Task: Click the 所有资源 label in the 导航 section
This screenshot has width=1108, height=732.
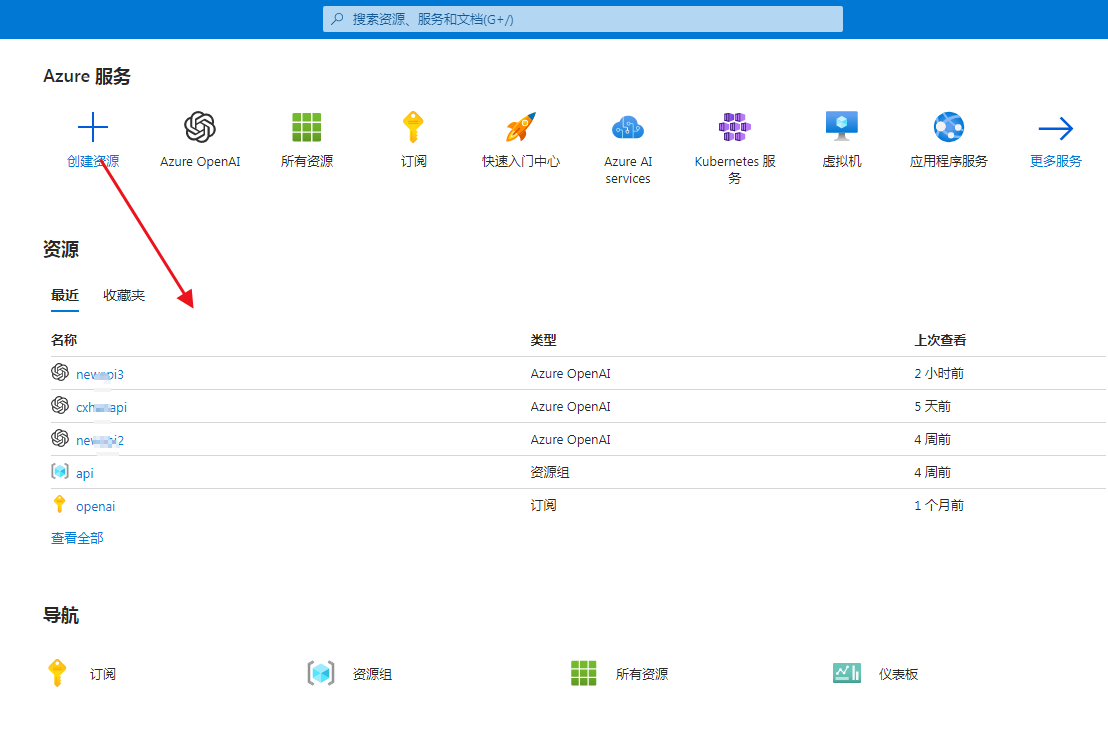Action: pos(642,674)
